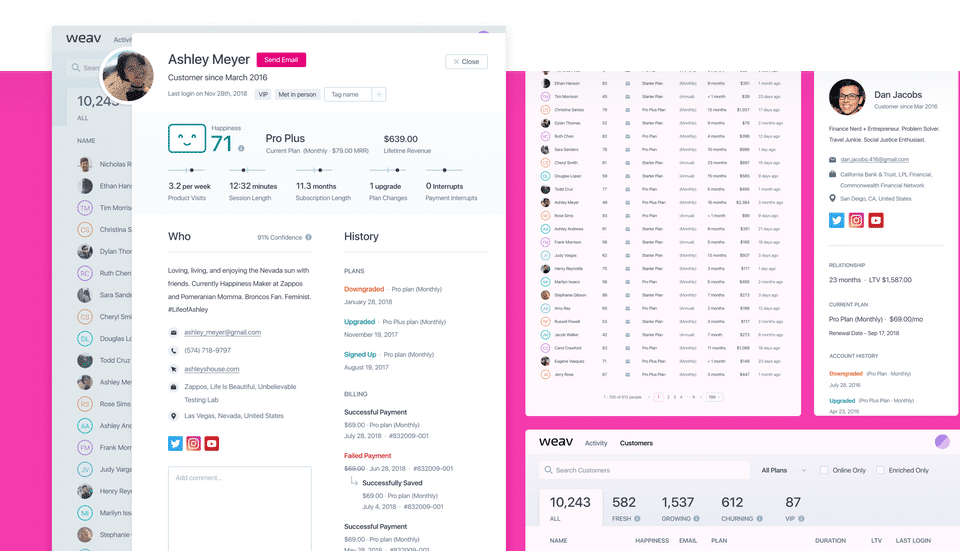
Task: Open the All Plans dropdown
Action: coord(784,470)
